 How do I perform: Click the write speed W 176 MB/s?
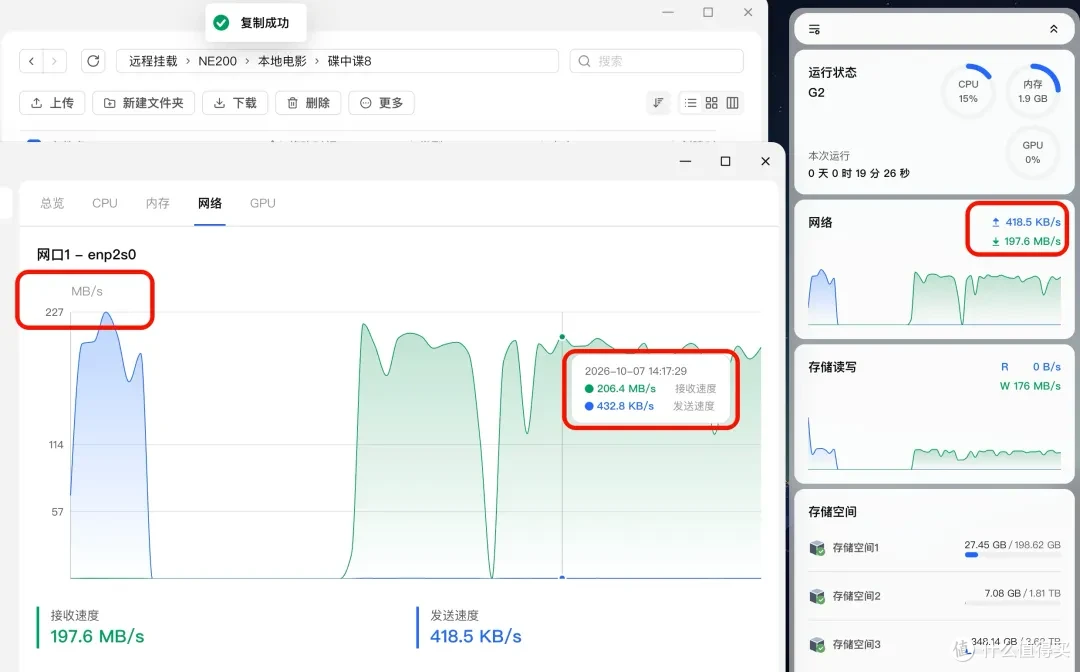tap(1030, 386)
